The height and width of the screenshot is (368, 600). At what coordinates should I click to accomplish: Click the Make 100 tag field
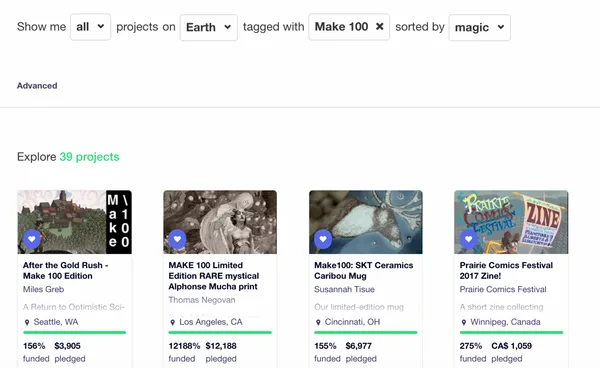(x=349, y=27)
